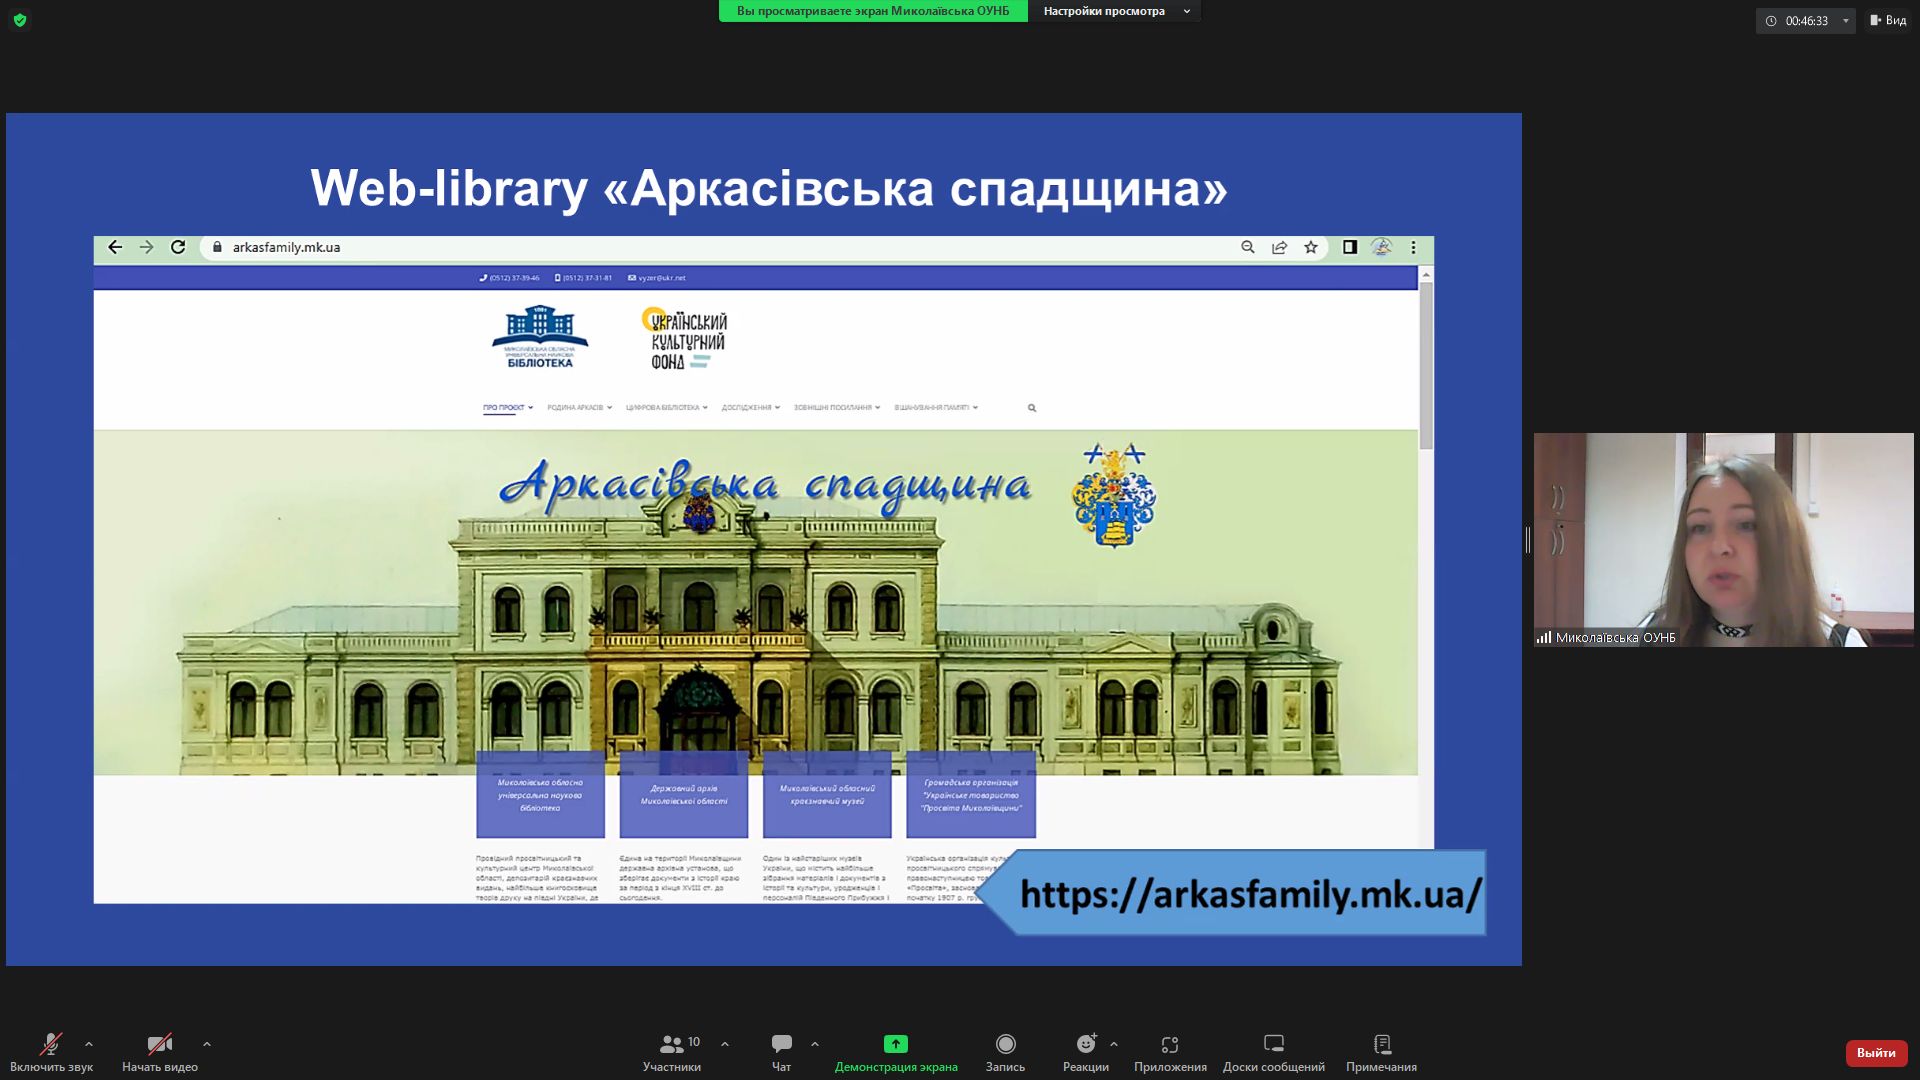Start video with camera toggle
Screen dimensions: 1920x1080
pyautogui.click(x=159, y=1044)
